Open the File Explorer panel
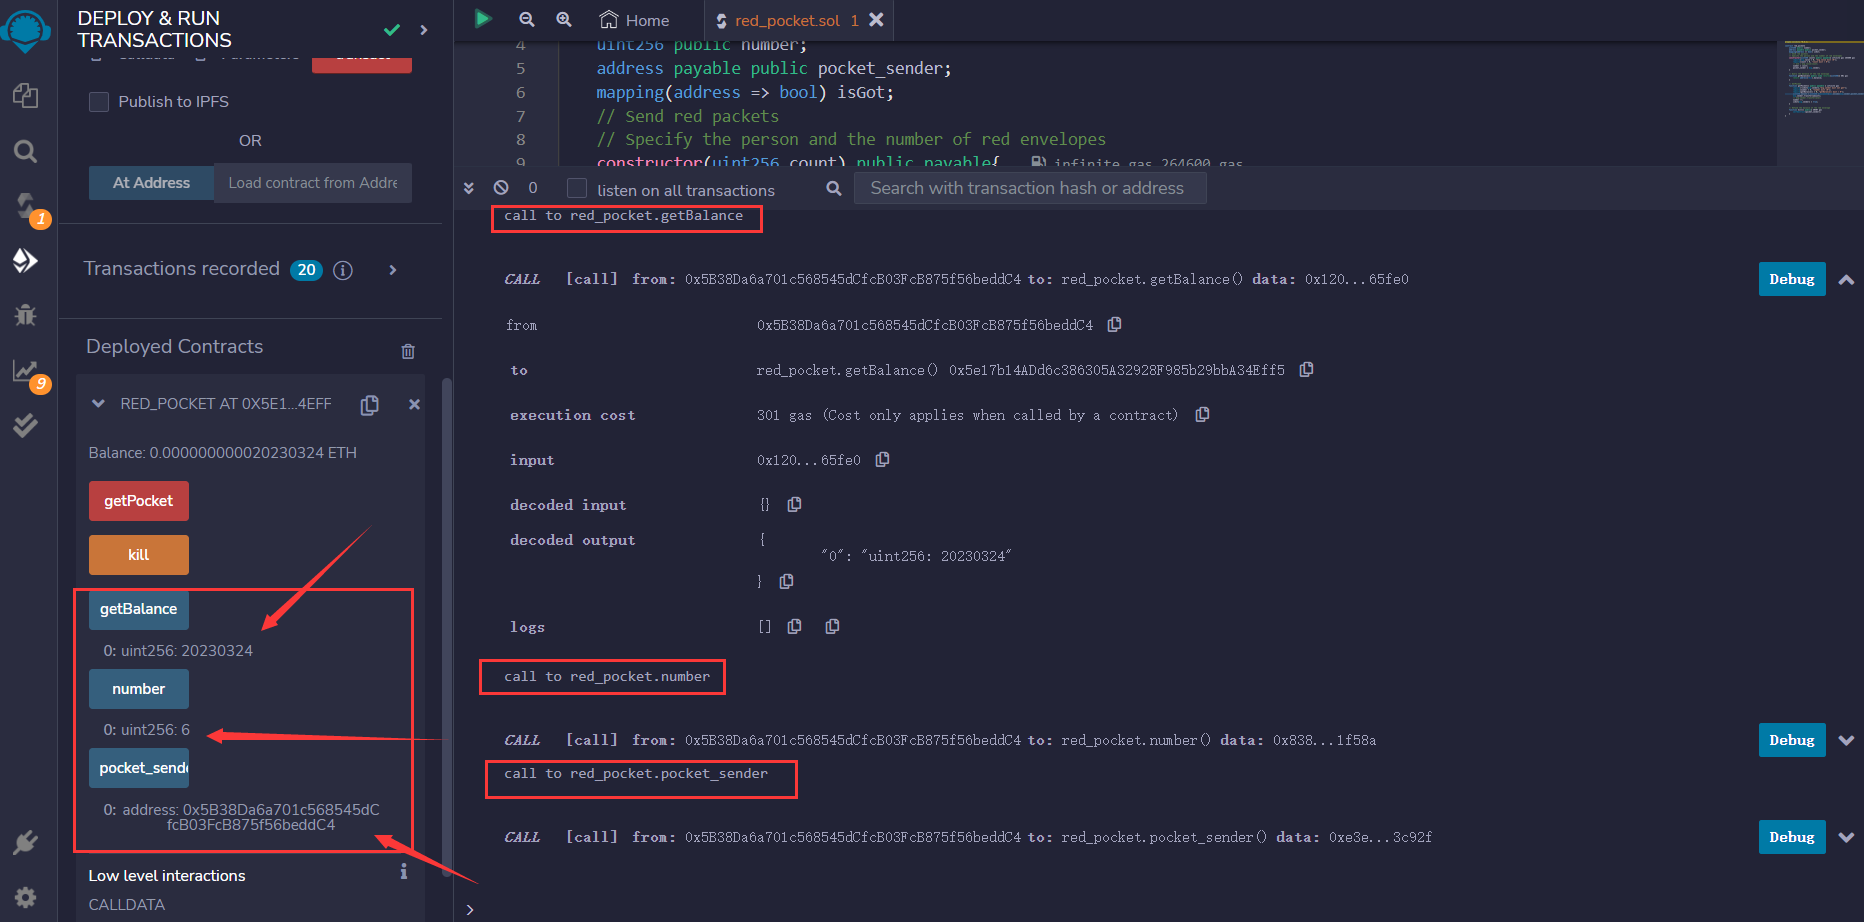 27,95
